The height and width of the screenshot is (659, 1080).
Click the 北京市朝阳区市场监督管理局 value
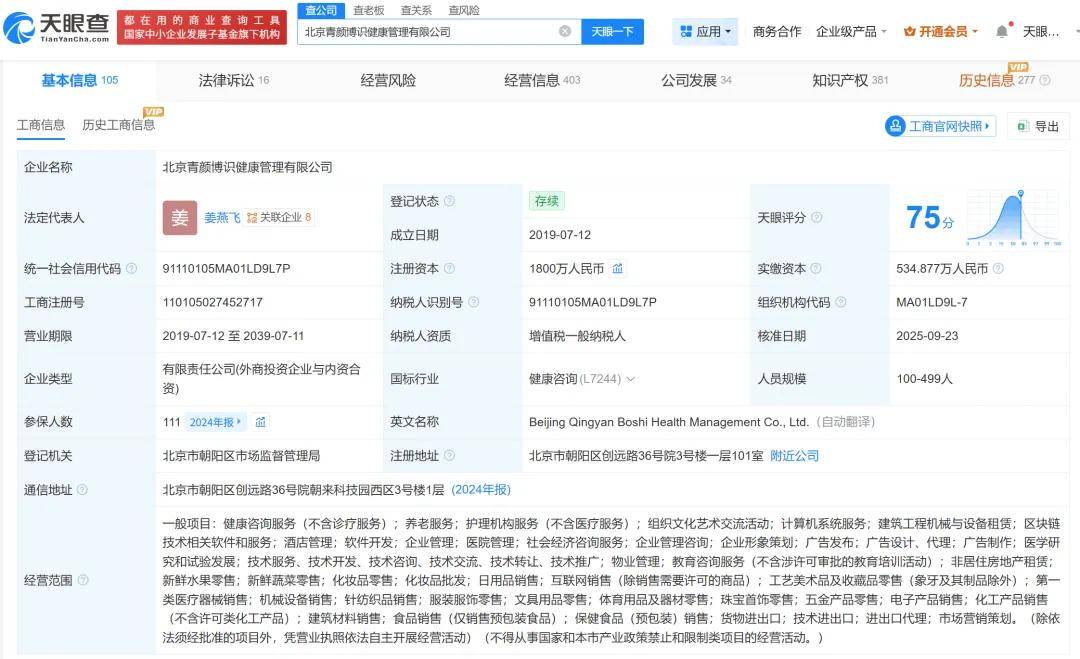tap(241, 456)
